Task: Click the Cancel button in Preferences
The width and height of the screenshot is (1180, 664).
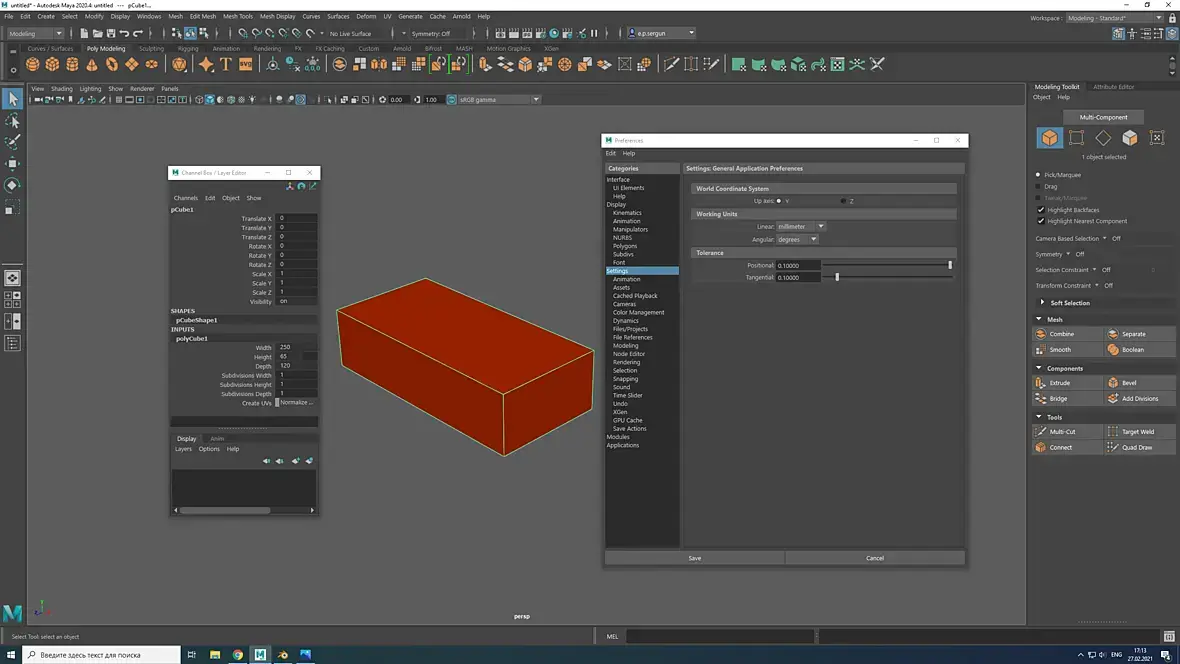Action: pyautogui.click(x=875, y=558)
